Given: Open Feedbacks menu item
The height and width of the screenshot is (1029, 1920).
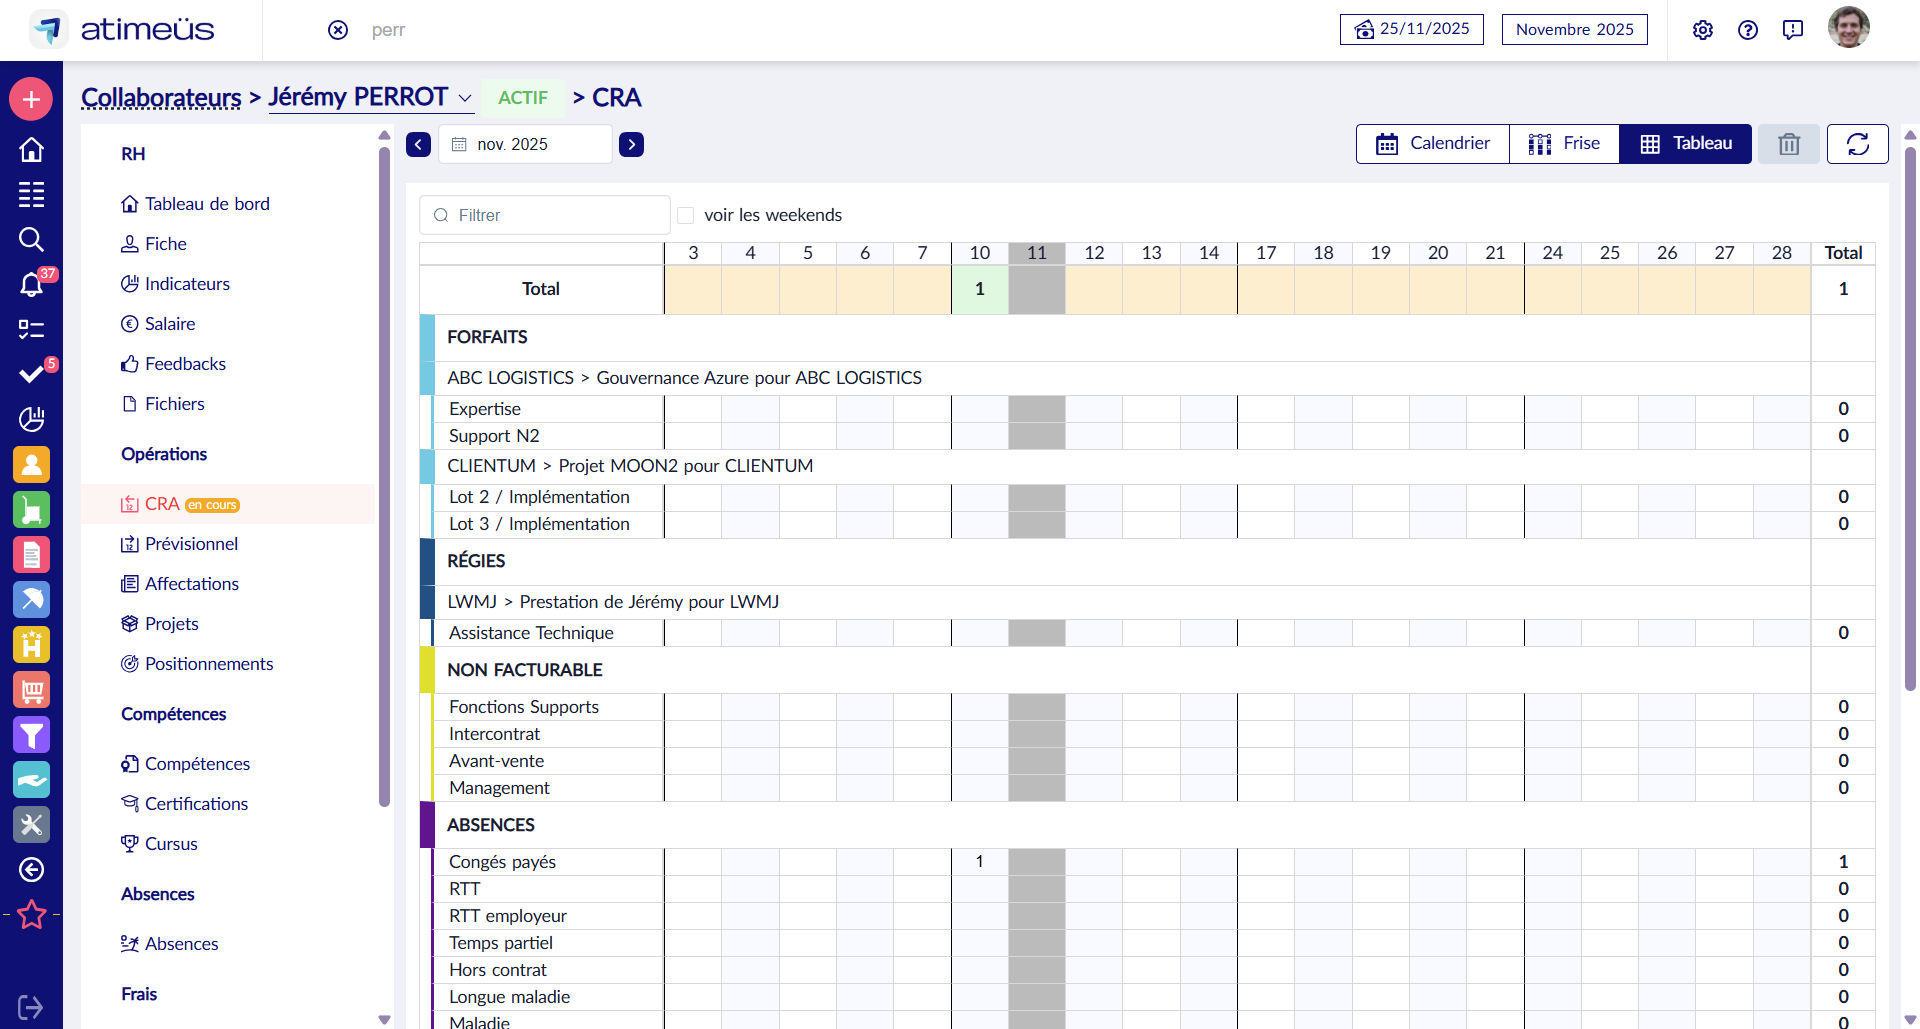Looking at the screenshot, I should 174,364.
